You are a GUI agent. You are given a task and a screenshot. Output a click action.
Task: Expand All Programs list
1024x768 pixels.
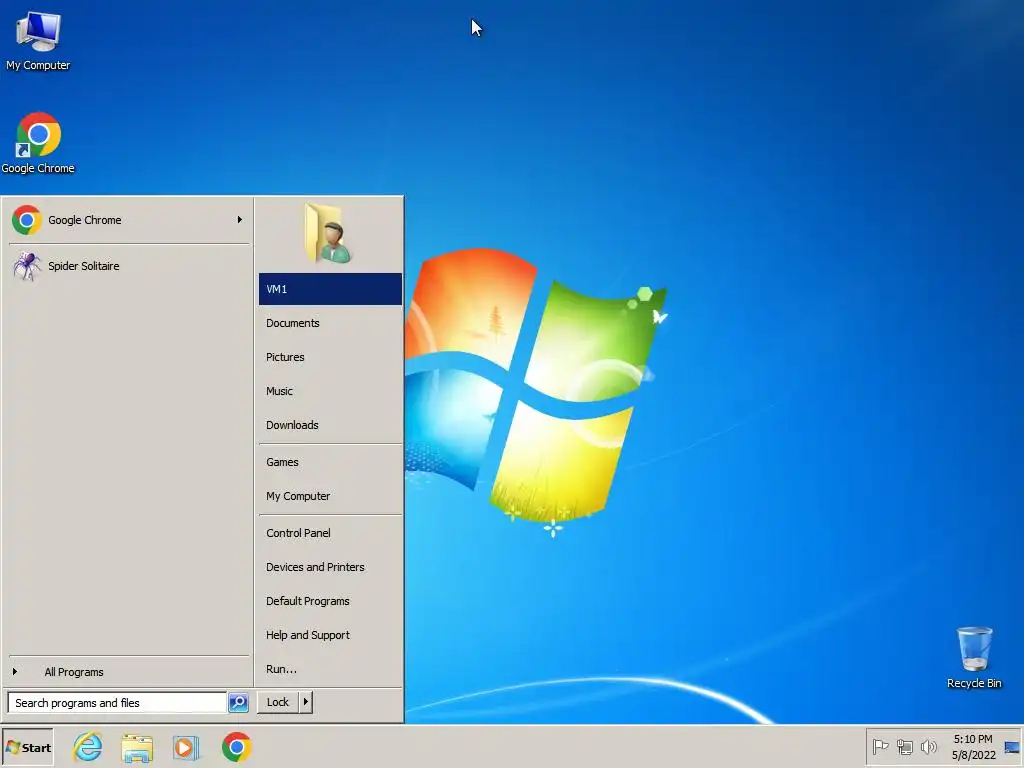(x=129, y=671)
